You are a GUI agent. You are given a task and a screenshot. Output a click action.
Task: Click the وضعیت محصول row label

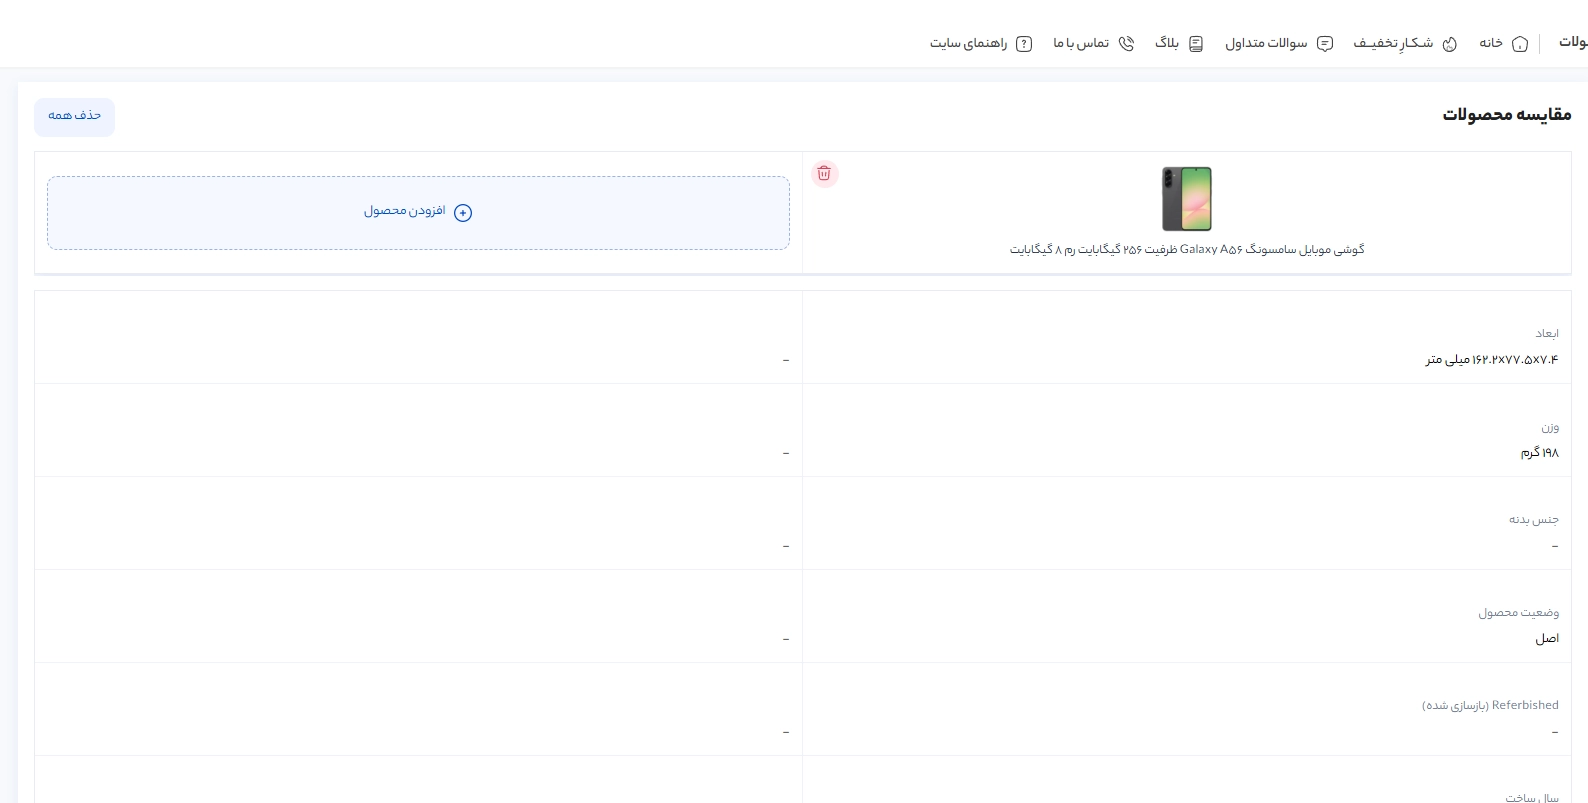(x=1519, y=613)
